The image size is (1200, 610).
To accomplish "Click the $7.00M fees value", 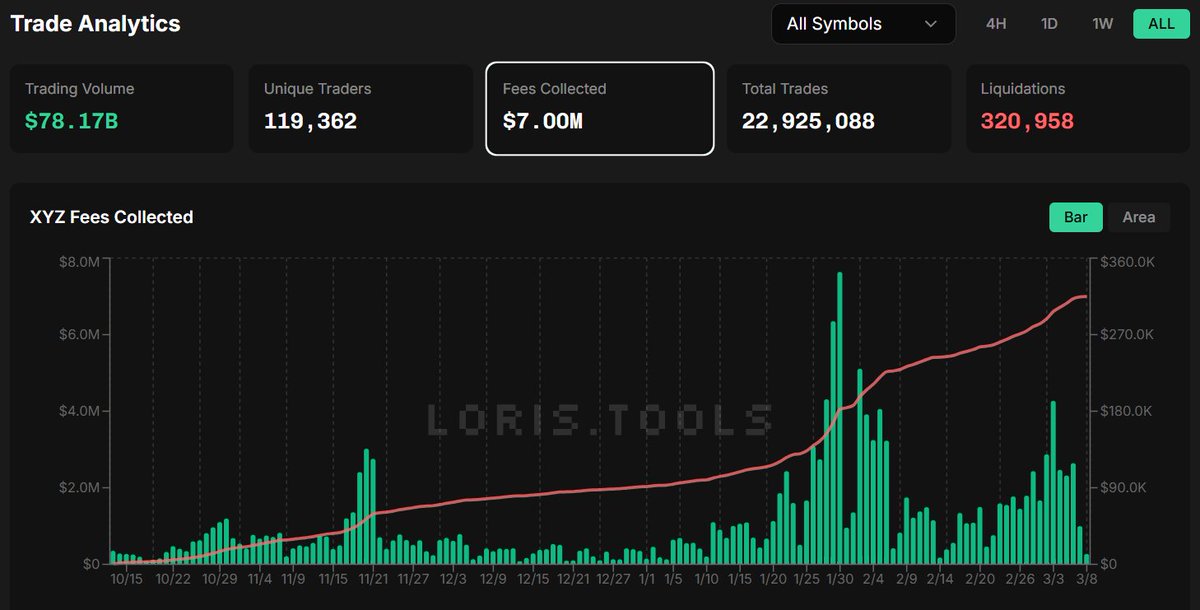I will tap(542, 122).
